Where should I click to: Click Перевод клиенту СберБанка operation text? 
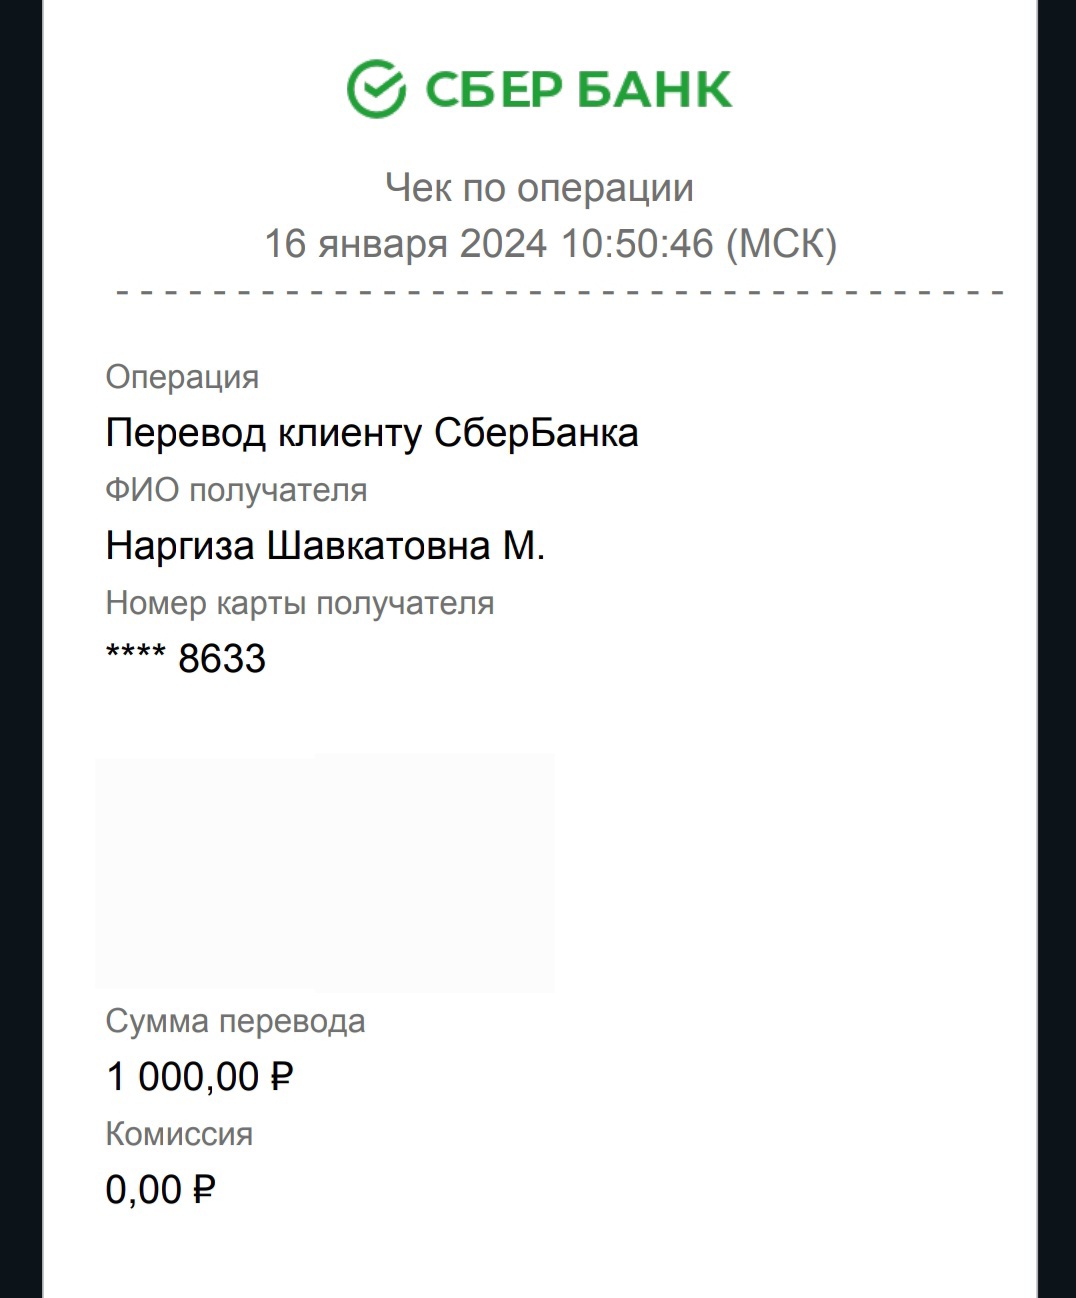pos(371,433)
